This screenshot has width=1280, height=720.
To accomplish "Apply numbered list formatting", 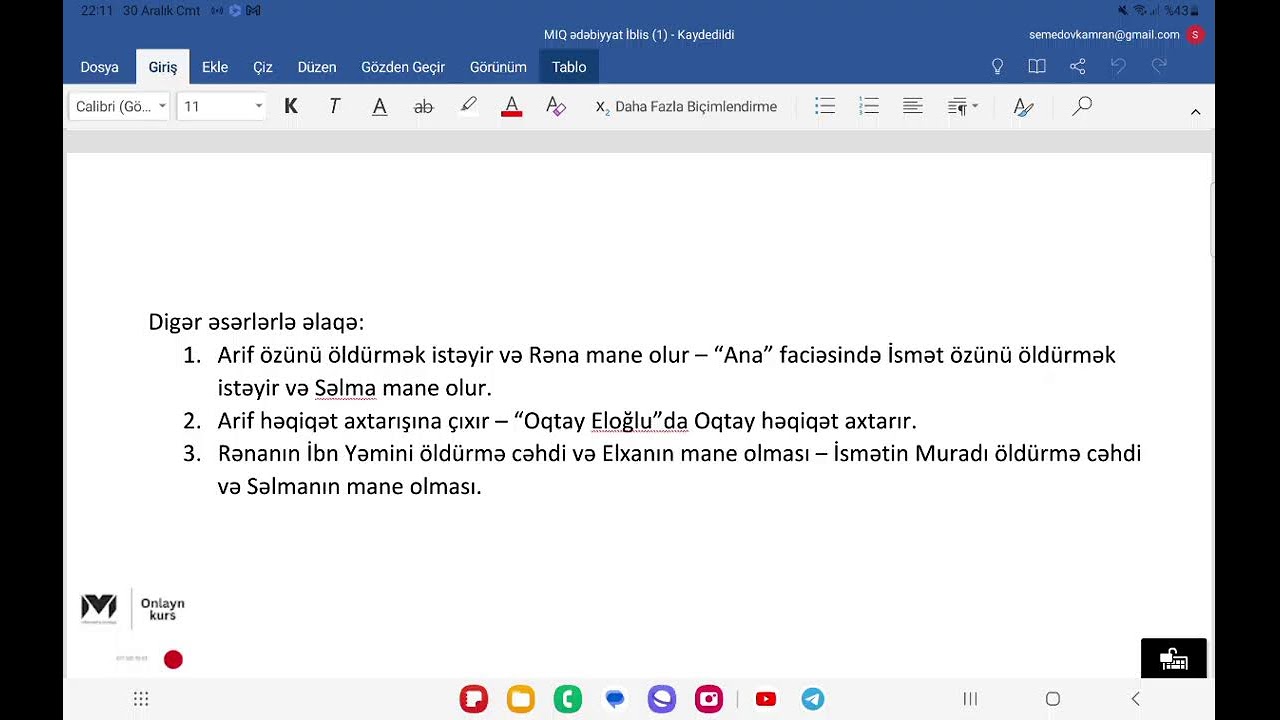I will click(869, 106).
